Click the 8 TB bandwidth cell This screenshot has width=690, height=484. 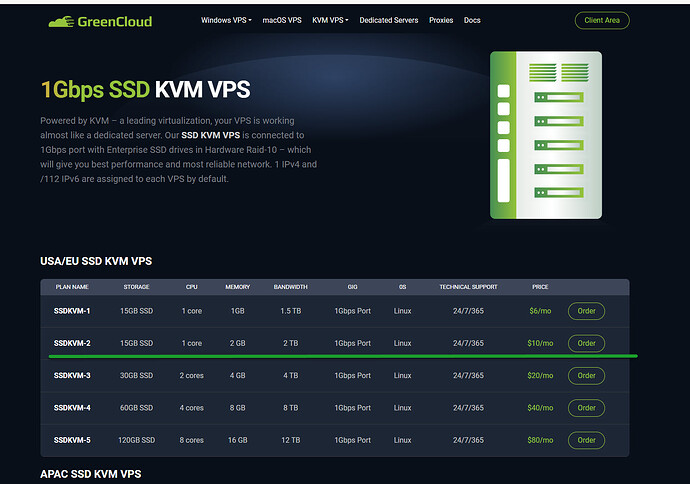(x=290, y=408)
